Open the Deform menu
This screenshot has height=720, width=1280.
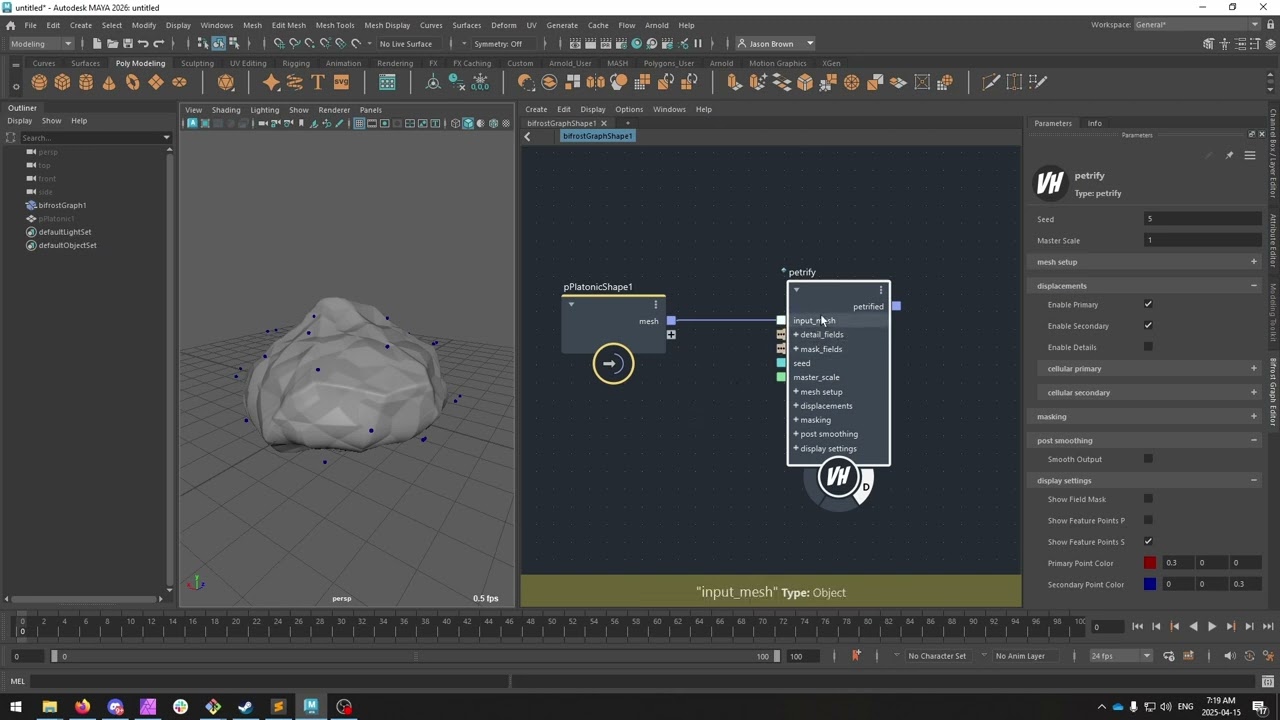pyautogui.click(x=504, y=25)
